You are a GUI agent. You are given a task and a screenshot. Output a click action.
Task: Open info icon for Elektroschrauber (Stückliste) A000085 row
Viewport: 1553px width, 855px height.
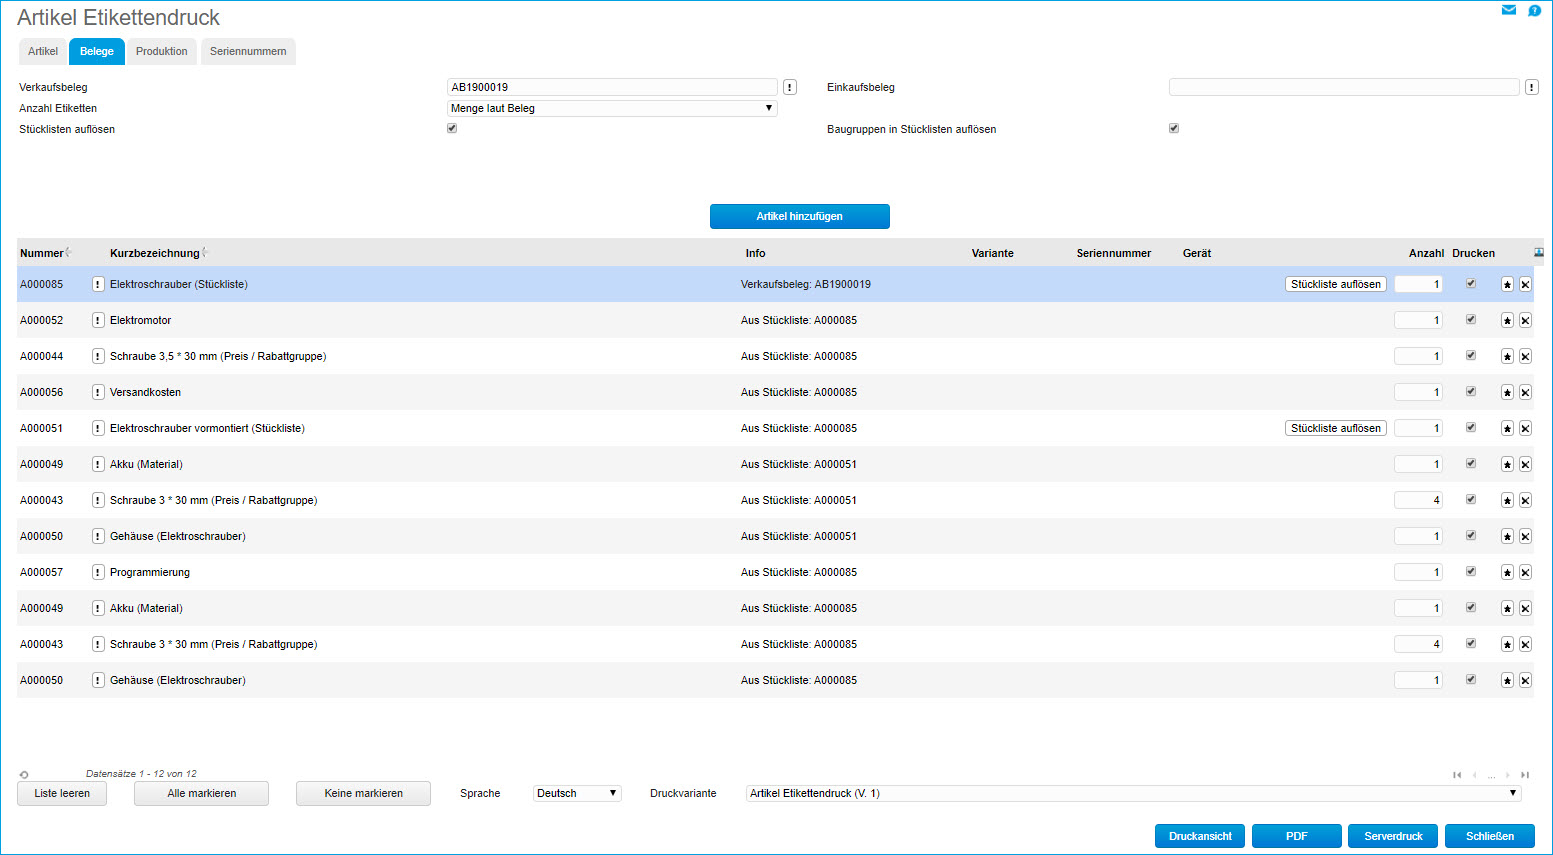point(98,284)
